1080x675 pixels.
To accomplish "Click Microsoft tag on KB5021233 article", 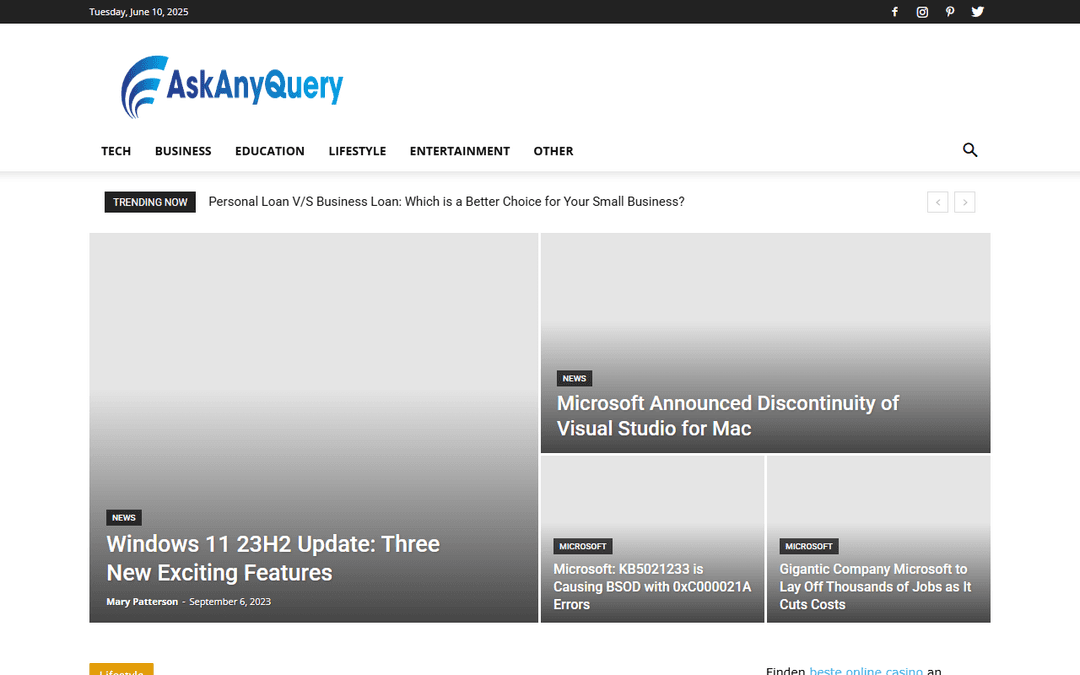I will [x=583, y=546].
